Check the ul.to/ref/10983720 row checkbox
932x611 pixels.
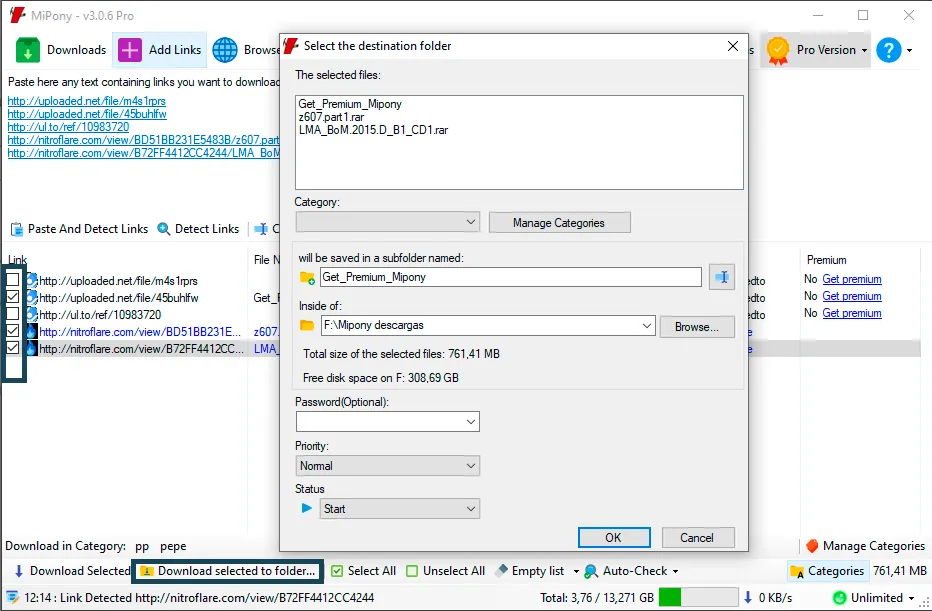[x=12, y=313]
